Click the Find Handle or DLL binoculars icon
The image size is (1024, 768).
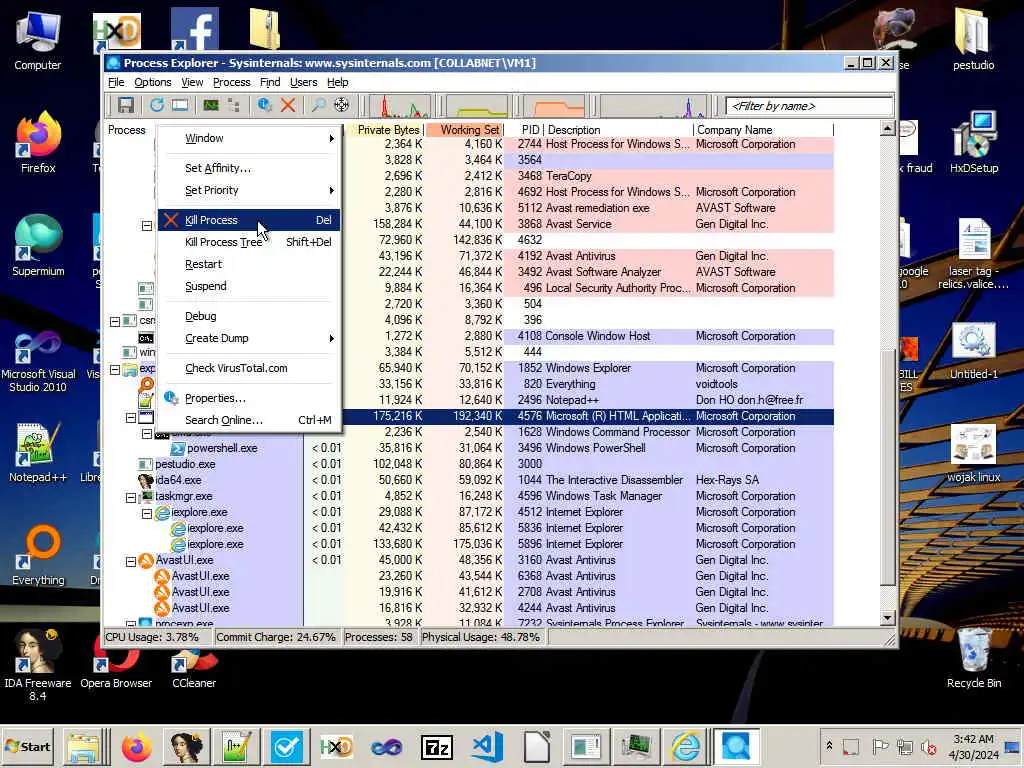click(319, 105)
